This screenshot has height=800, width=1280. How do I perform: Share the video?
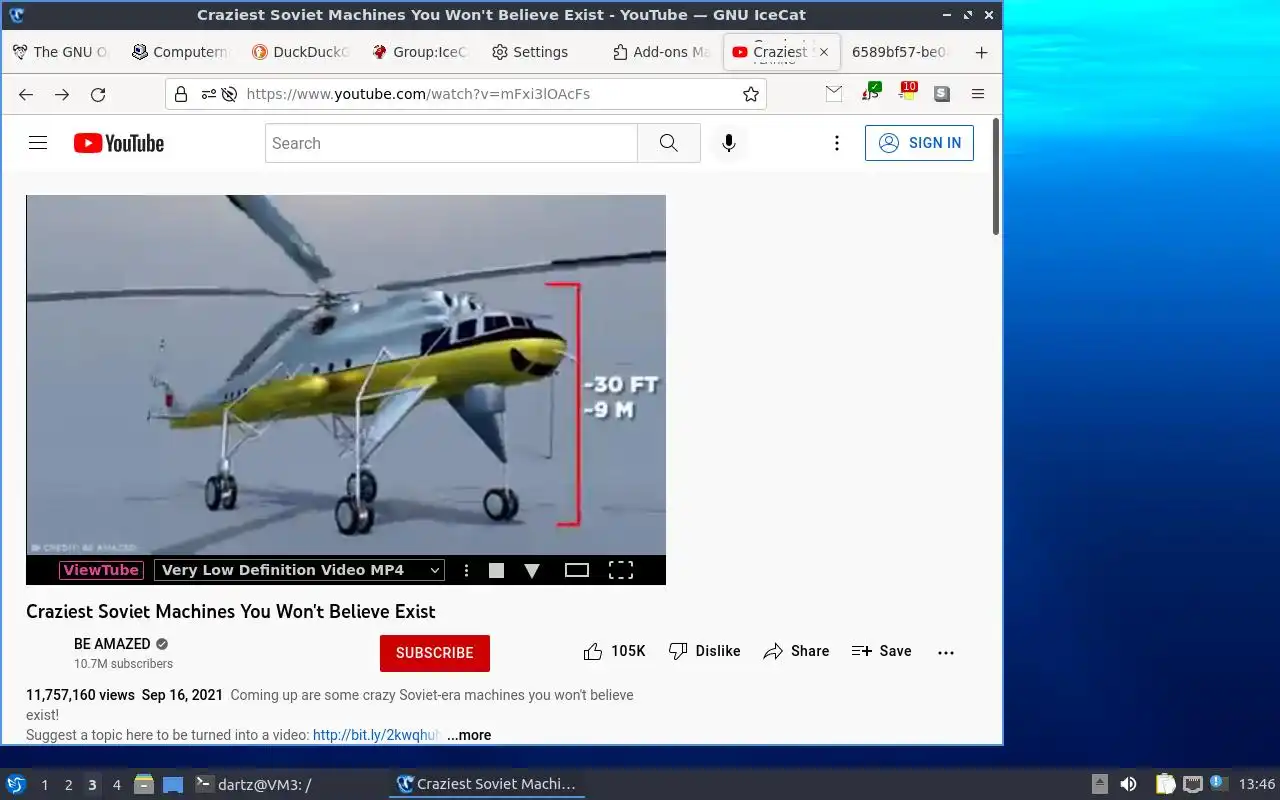796,651
